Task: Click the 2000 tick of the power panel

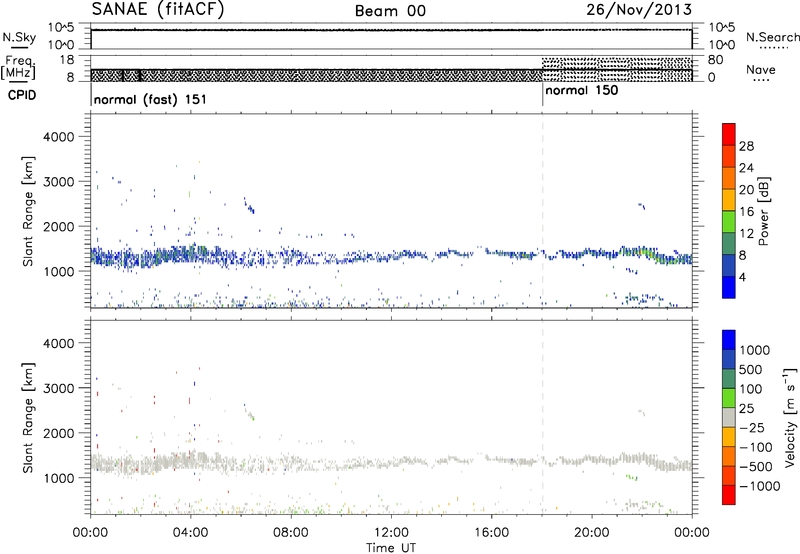Action: [58, 226]
